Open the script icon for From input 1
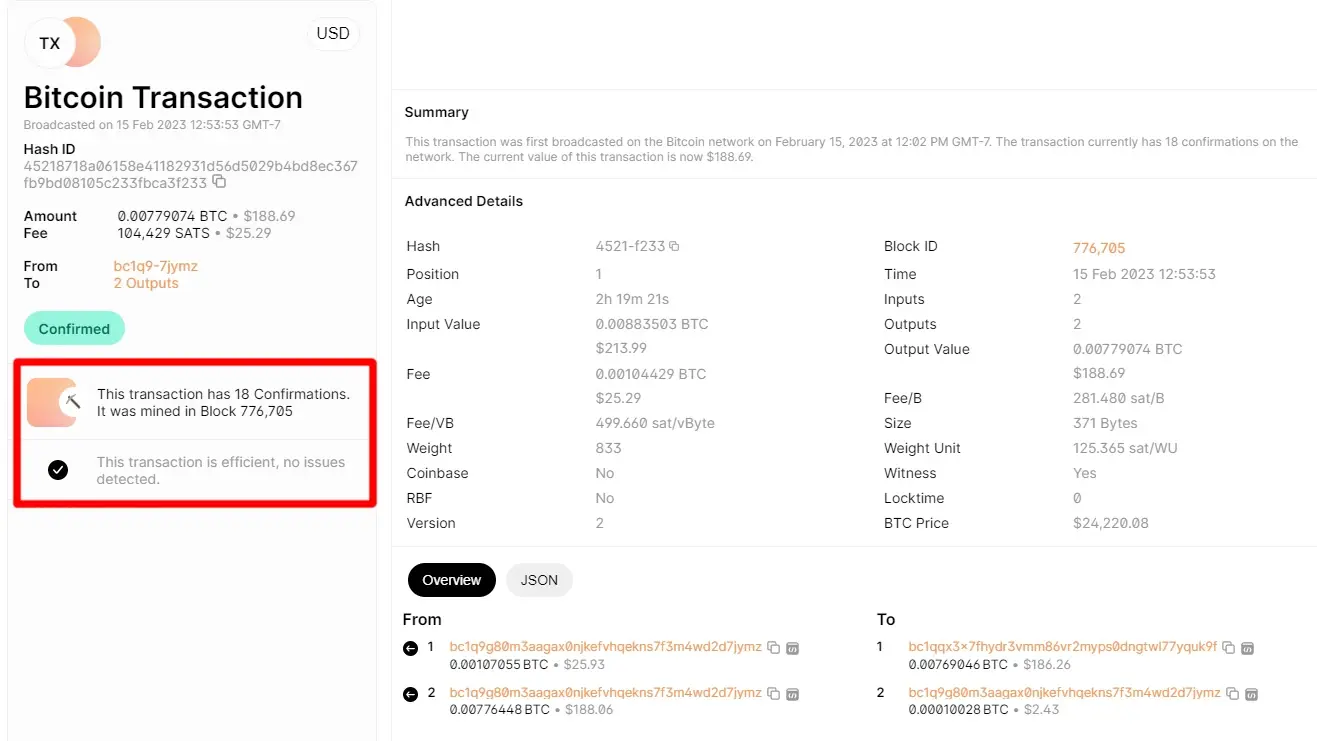 (792, 648)
